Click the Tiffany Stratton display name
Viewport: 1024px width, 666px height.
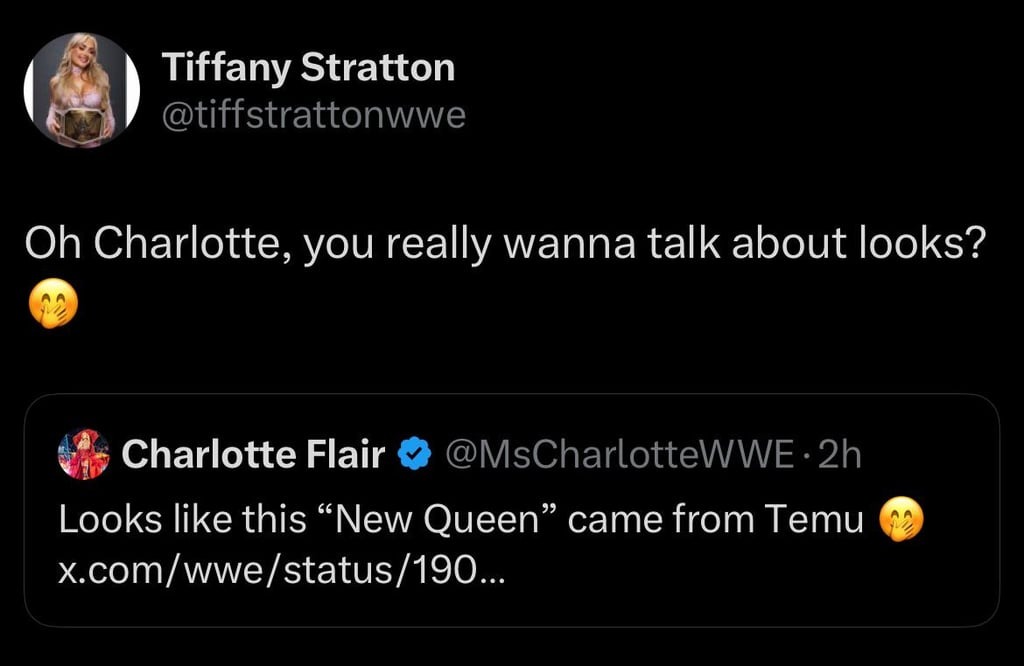[308, 68]
